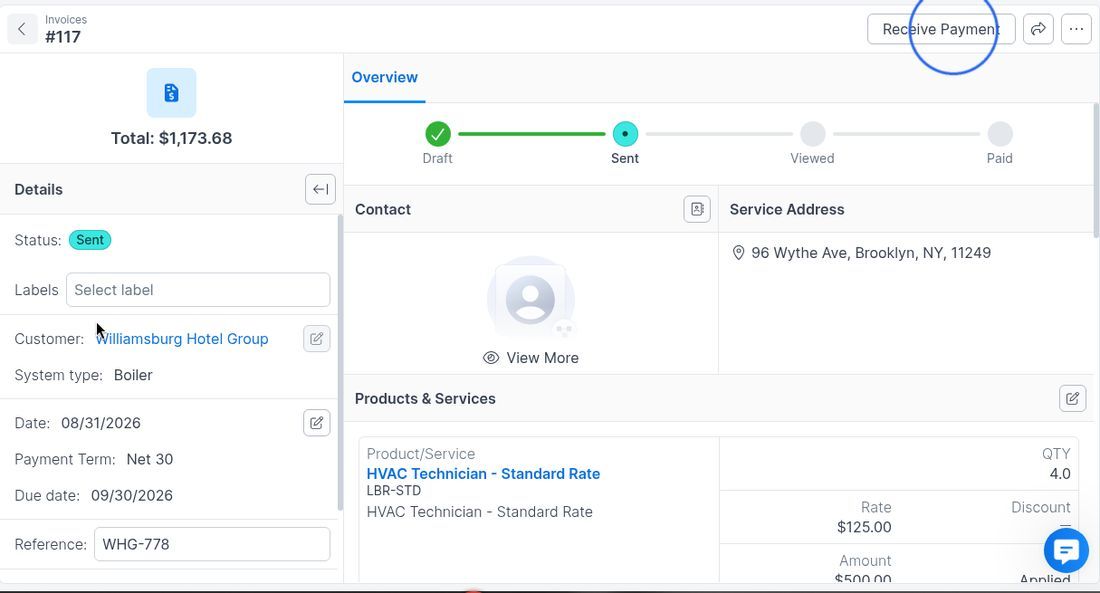Viewport: 1100px width, 593px height.
Task: Collapse the Details panel
Action: tap(320, 189)
